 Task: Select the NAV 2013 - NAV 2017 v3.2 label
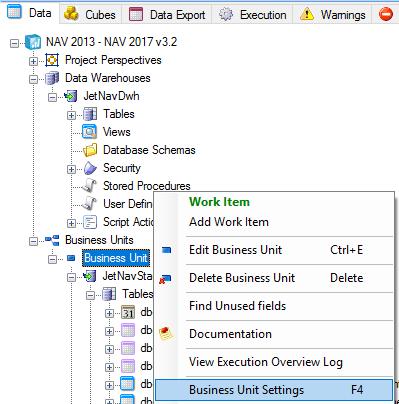[111, 42]
